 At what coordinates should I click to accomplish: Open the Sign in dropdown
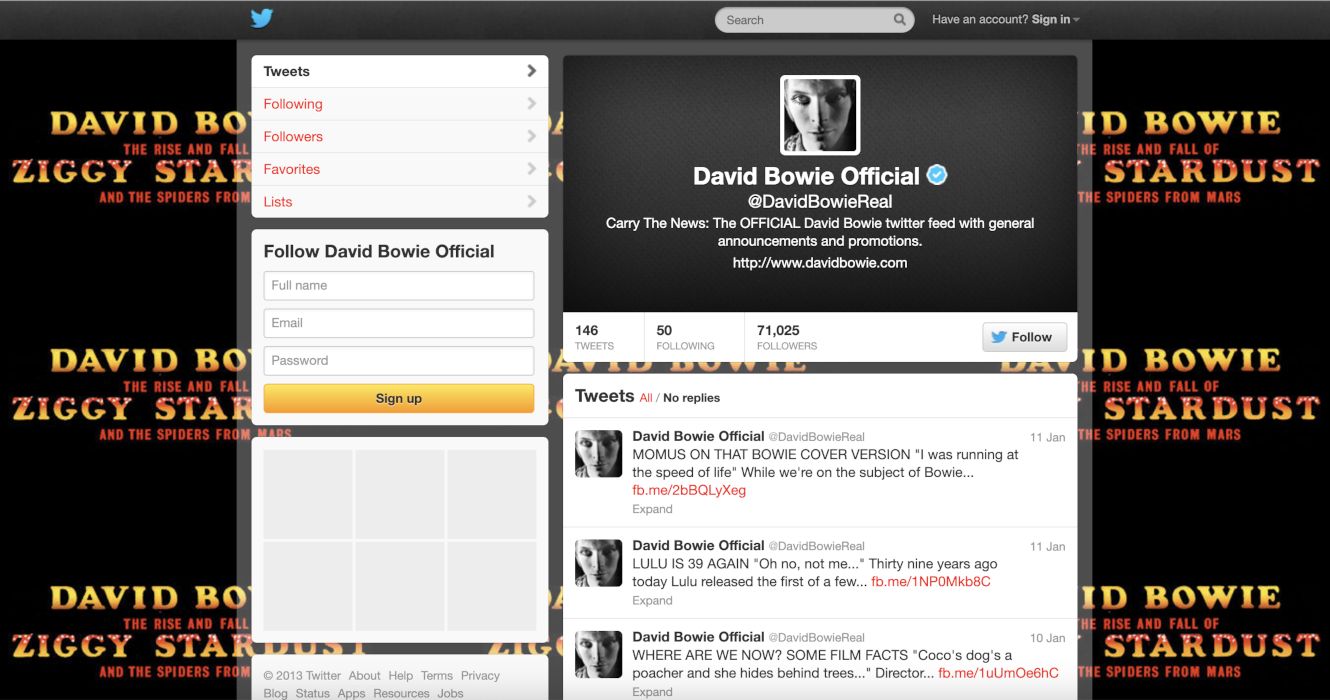pyautogui.click(x=1056, y=19)
